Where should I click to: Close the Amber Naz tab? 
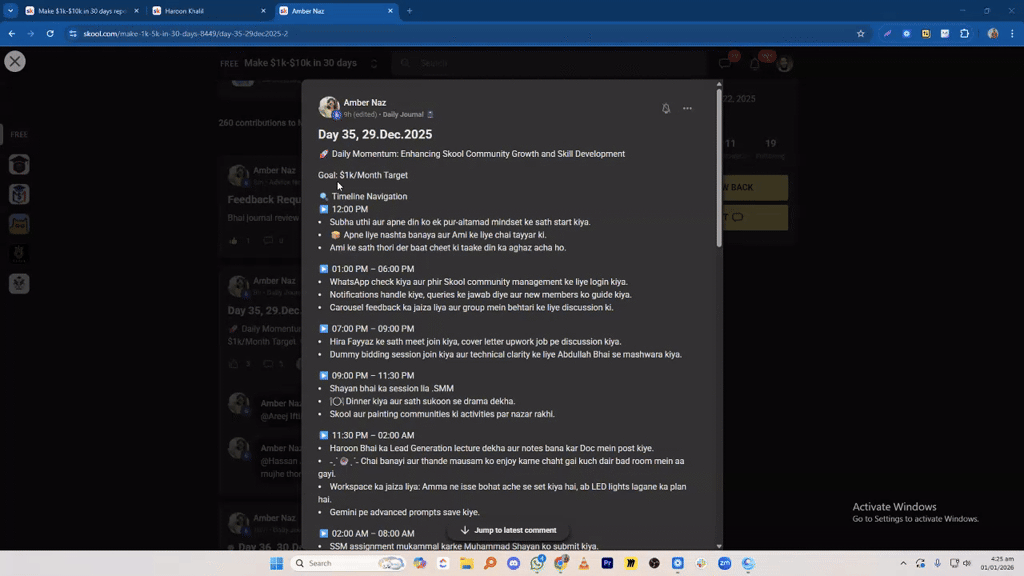tap(390, 11)
